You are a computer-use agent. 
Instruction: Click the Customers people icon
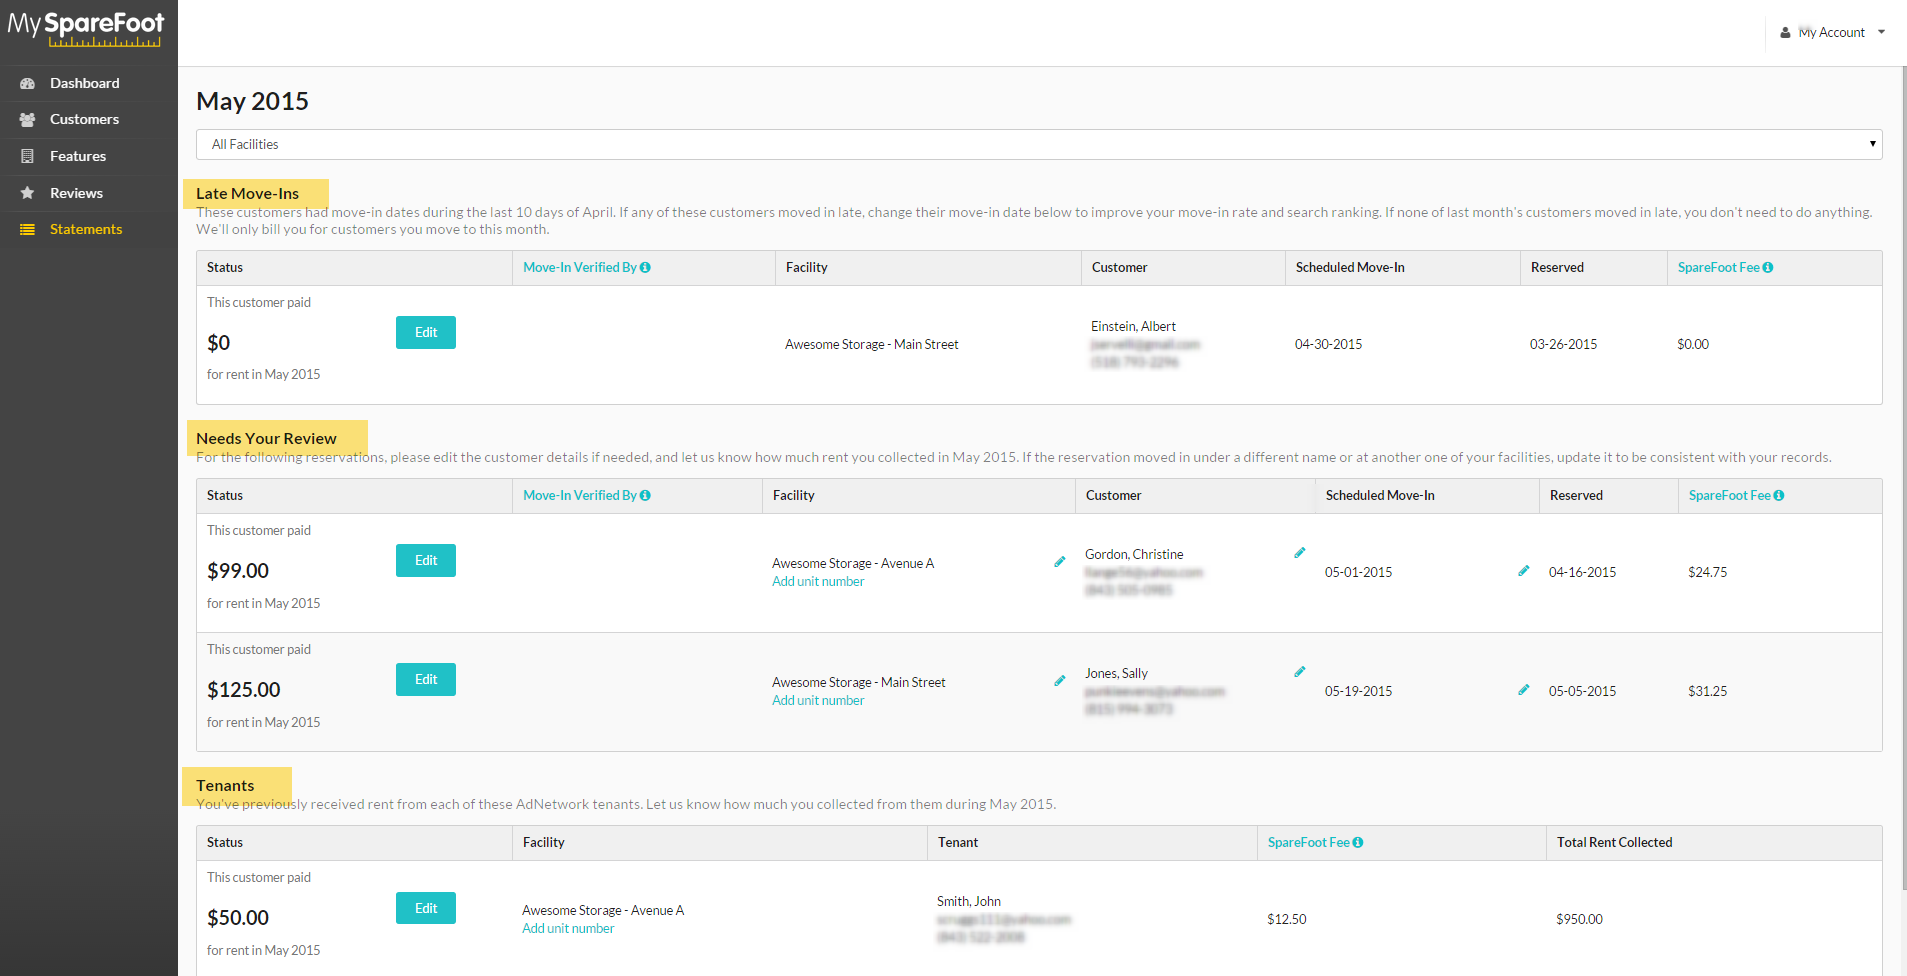(28, 119)
